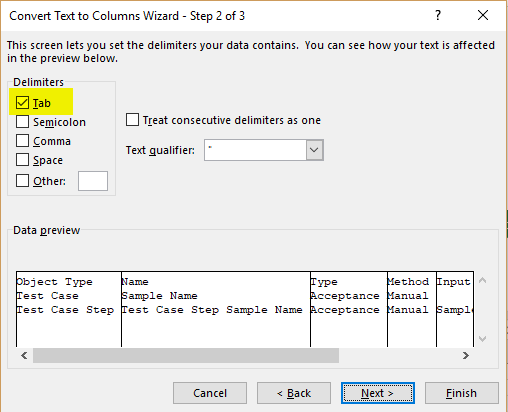Click the preview scroll left arrow

point(24,355)
